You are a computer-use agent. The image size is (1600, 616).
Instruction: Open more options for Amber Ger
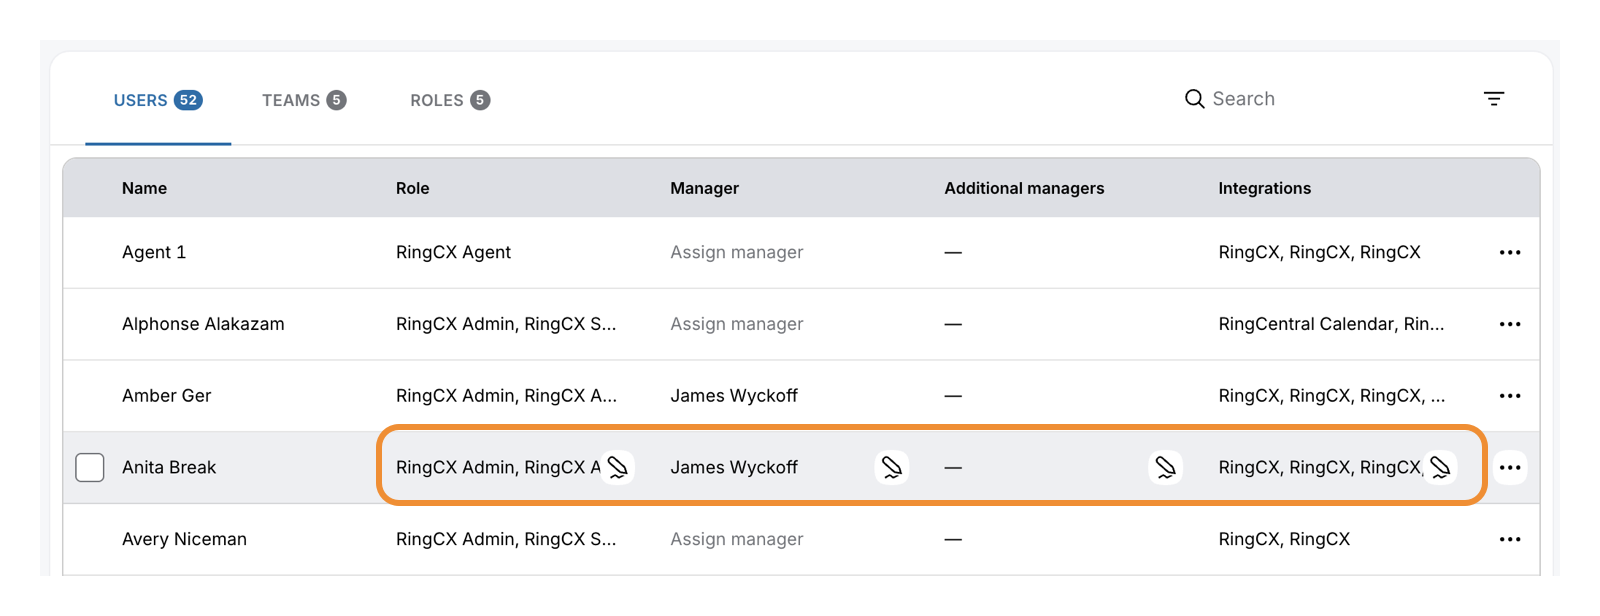click(1510, 396)
